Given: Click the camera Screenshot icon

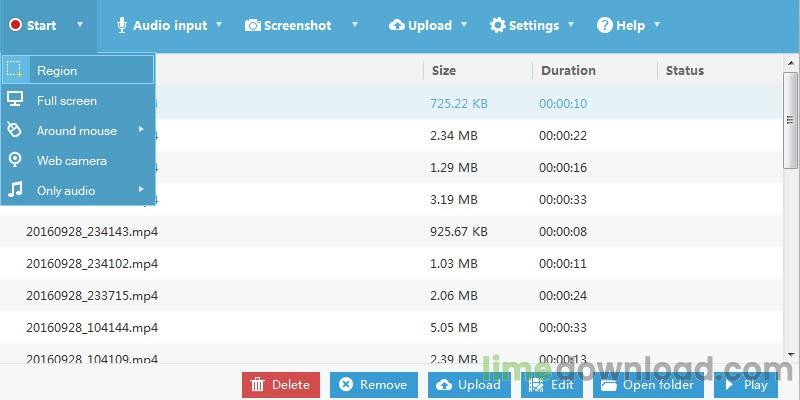Looking at the screenshot, I should click(x=253, y=26).
